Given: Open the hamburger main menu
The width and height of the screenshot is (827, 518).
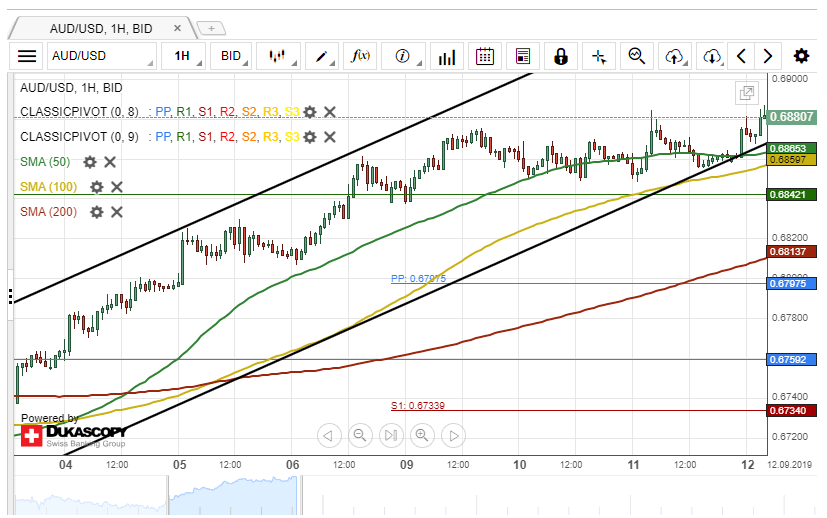Looking at the screenshot, I should [x=27, y=56].
